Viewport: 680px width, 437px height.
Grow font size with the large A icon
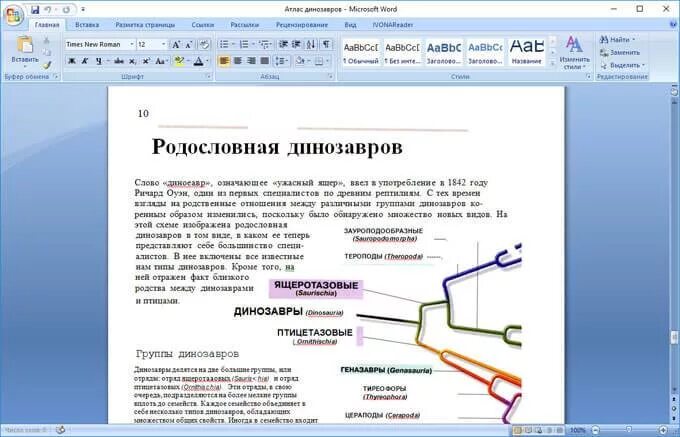point(176,45)
